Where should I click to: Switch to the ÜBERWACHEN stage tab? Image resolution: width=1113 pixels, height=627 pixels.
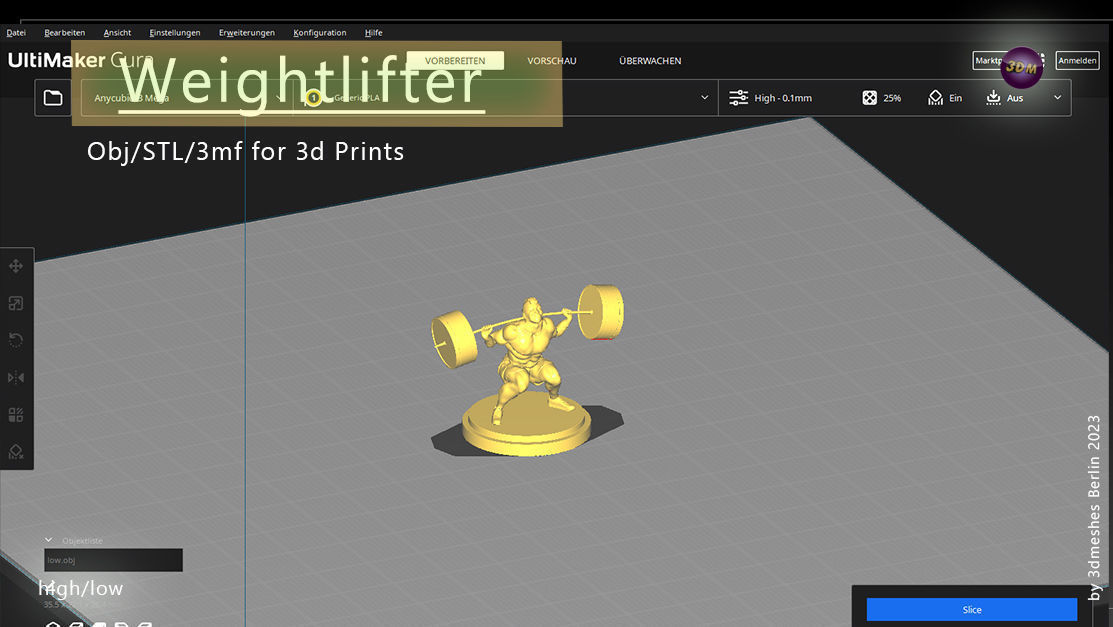point(649,61)
